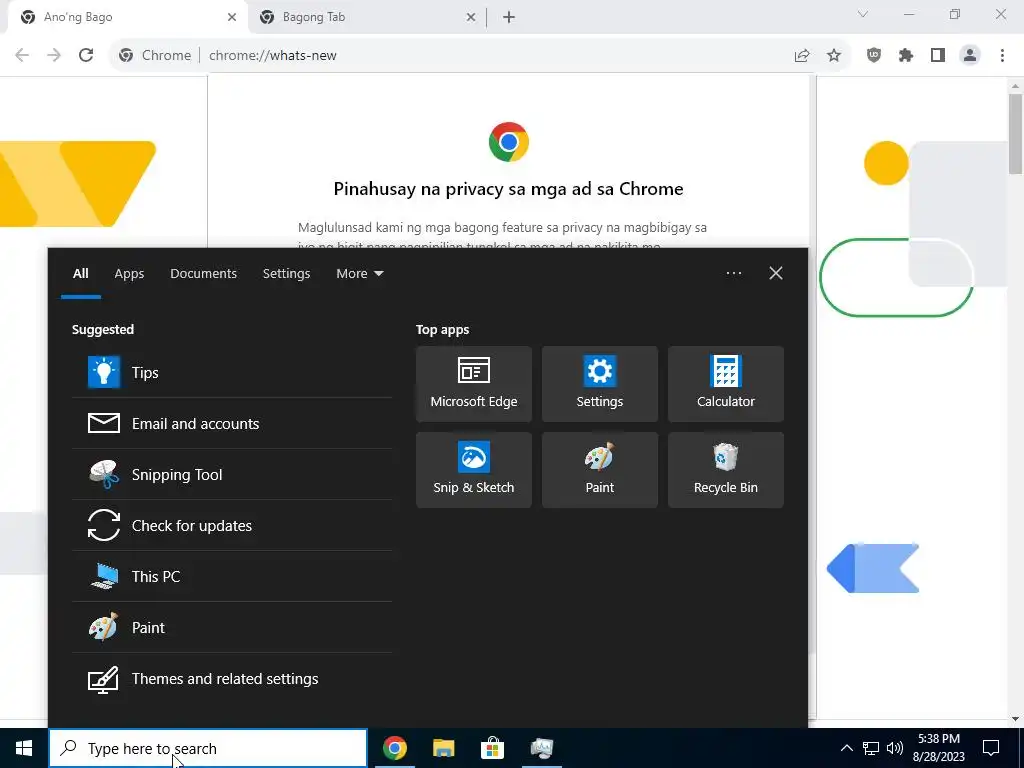The width and height of the screenshot is (1024, 768).
Task: Close the Ano'ng Bago tab
Action: coord(232,17)
